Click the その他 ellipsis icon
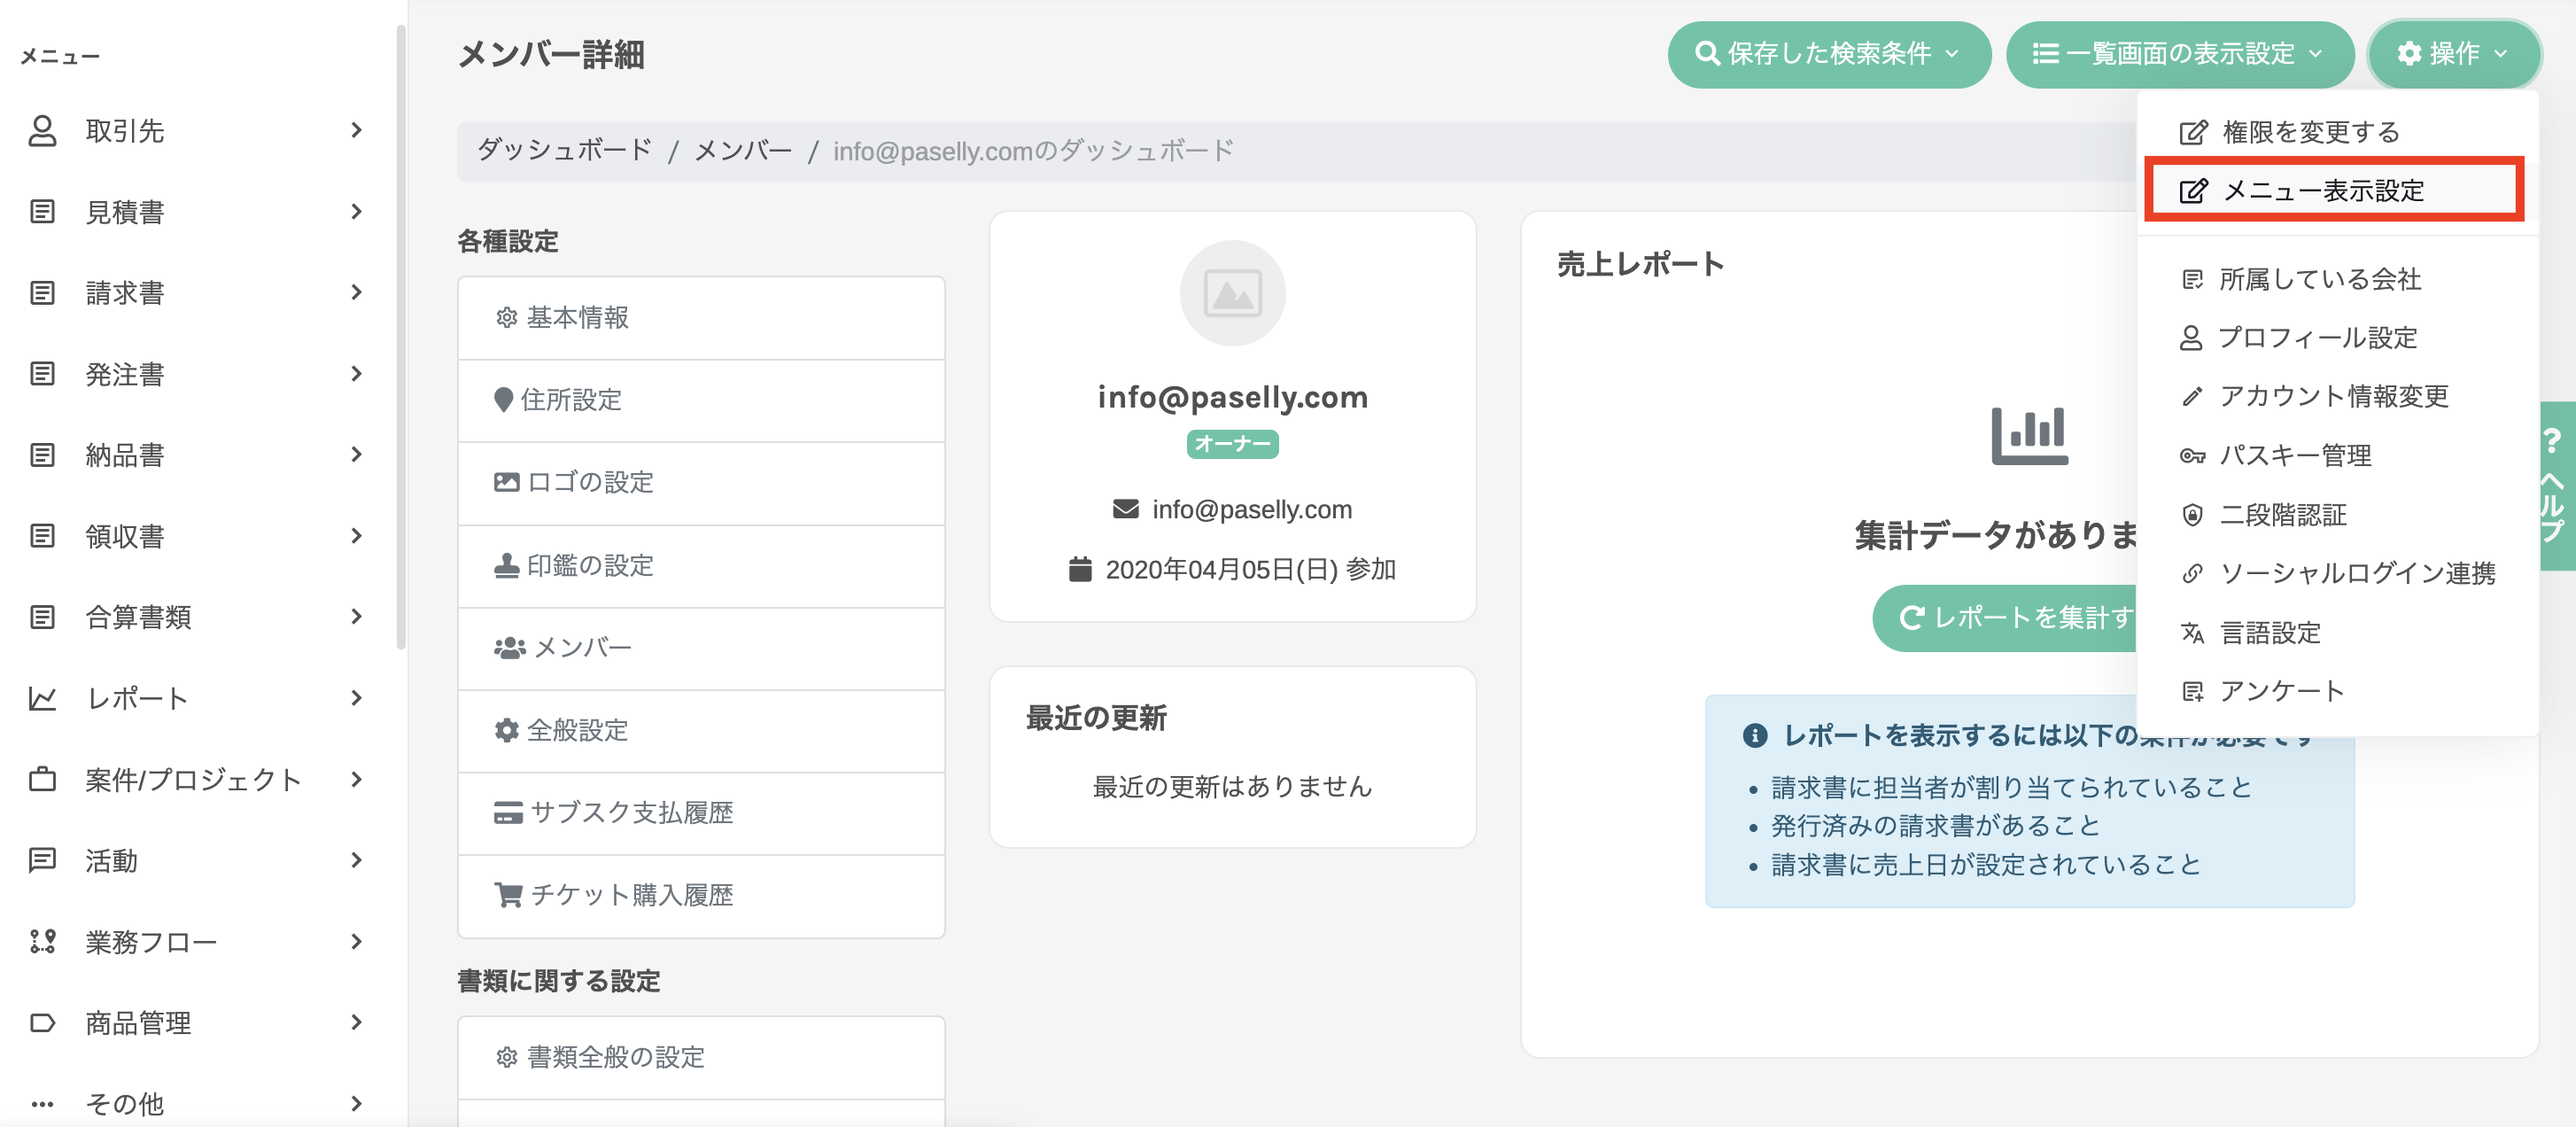Viewport: 2576px width, 1127px height. (x=42, y=1104)
